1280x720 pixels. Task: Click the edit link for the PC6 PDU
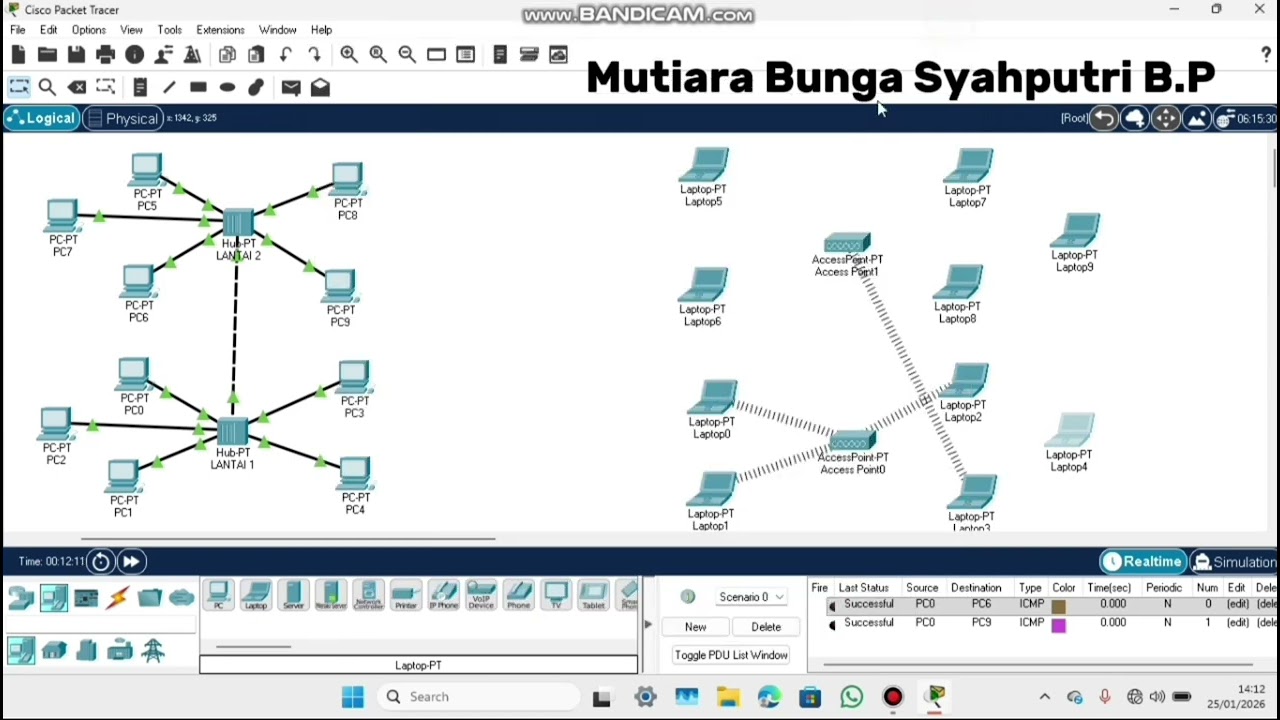pos(1237,604)
